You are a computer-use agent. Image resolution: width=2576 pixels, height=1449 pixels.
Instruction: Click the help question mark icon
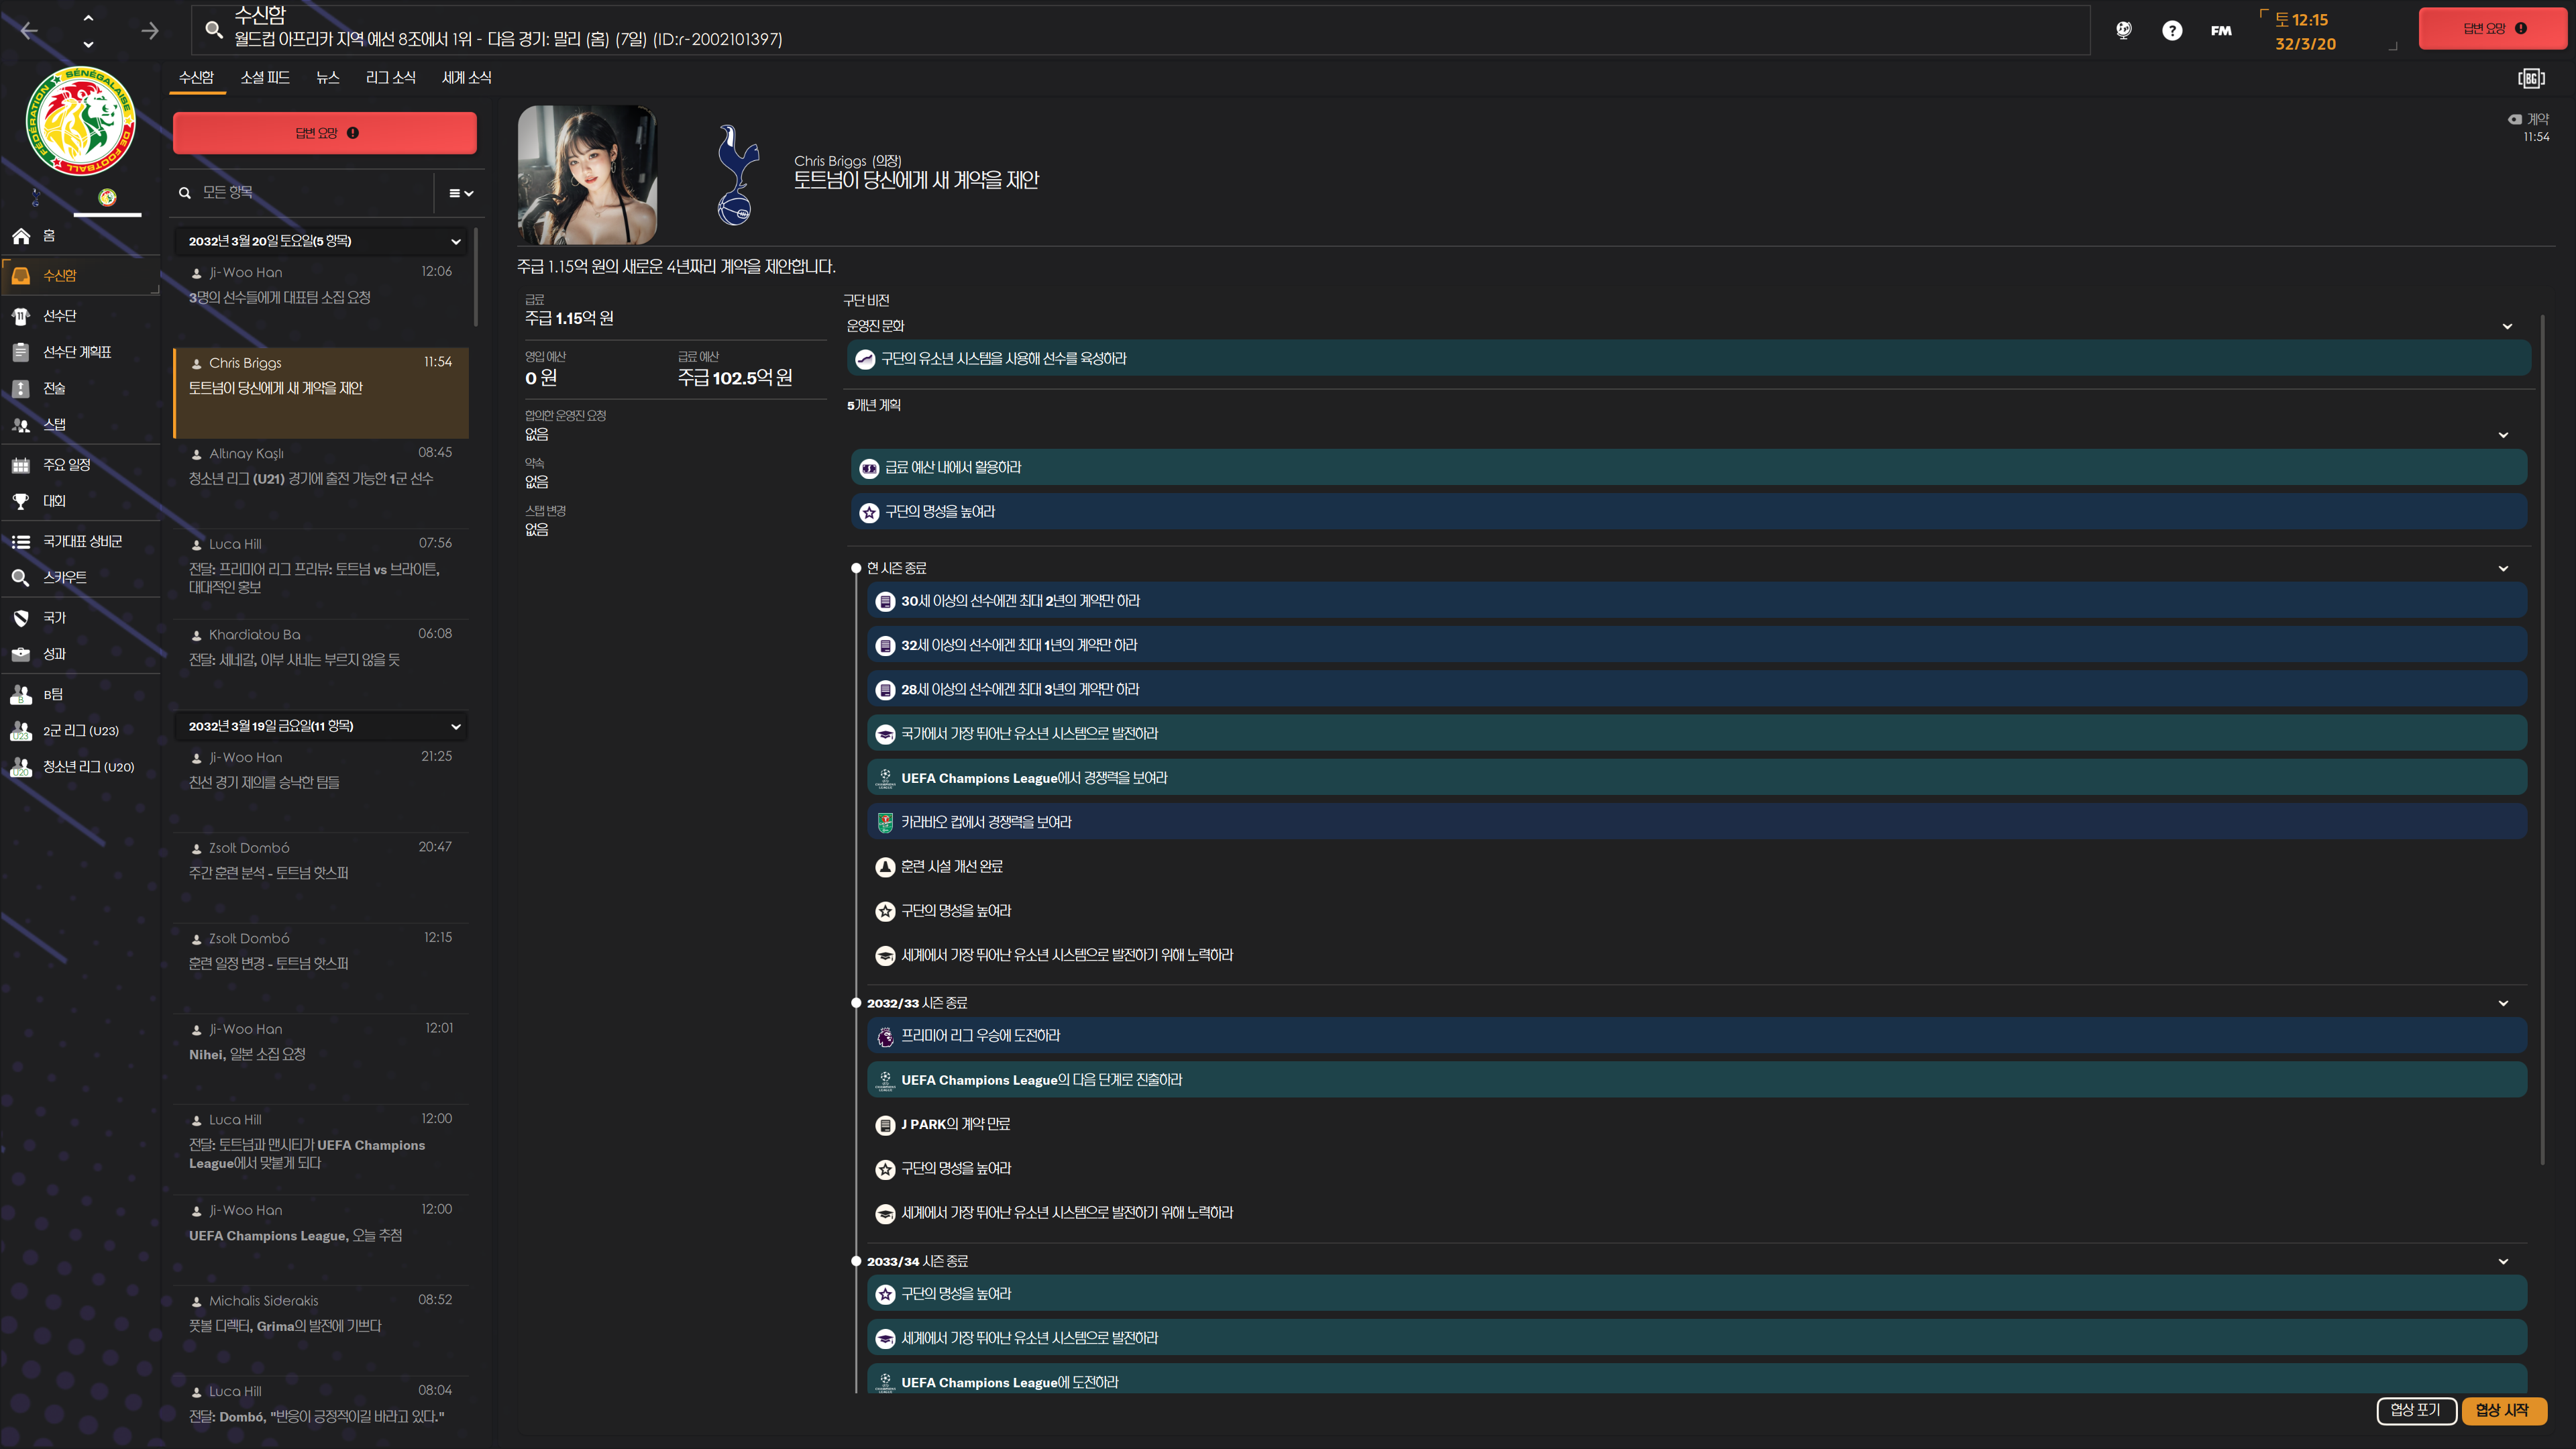[2172, 30]
